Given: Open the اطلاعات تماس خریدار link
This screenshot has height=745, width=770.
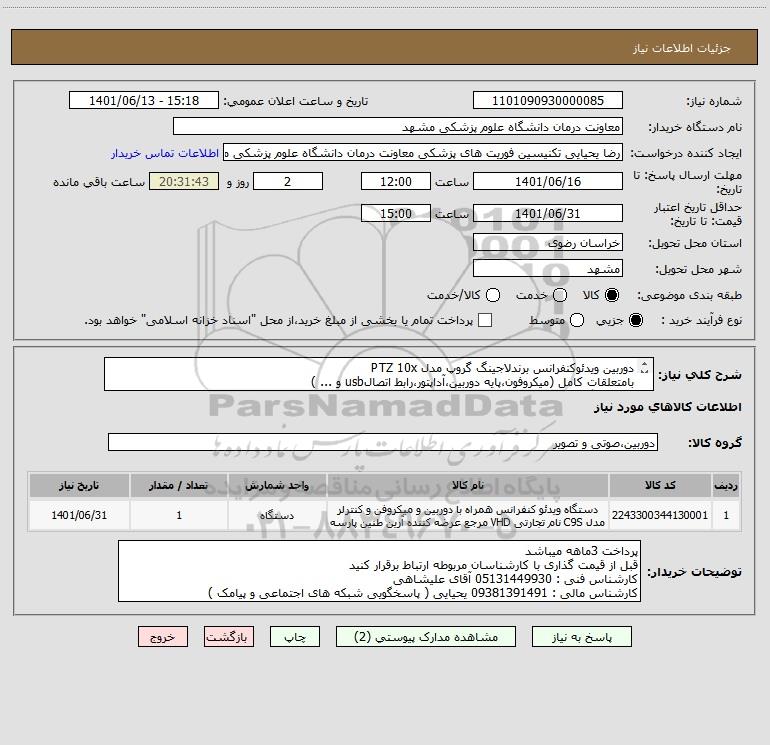Looking at the screenshot, I should 165,153.
